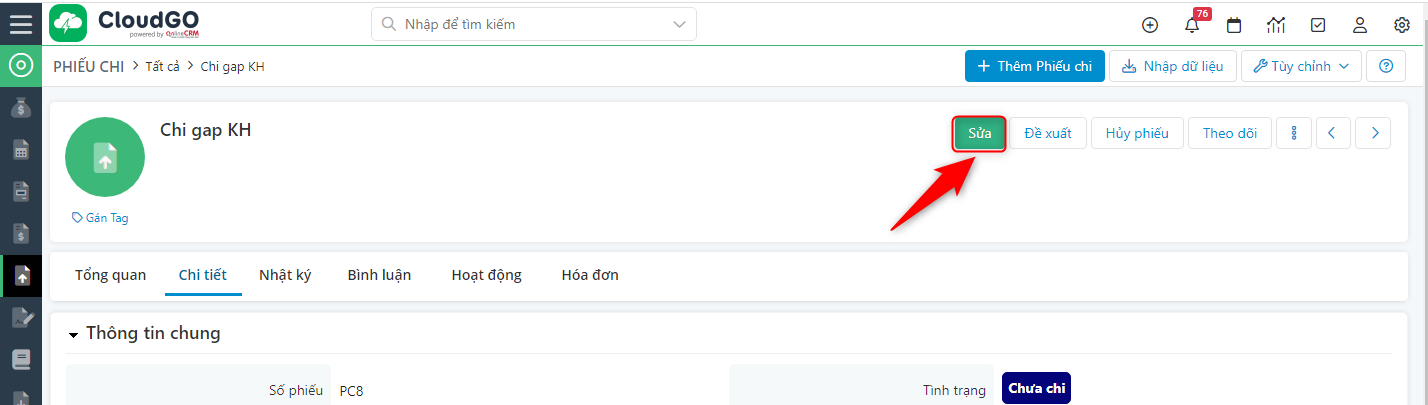
Task: Click the Thêm Phiếu chi button
Action: [1035, 66]
